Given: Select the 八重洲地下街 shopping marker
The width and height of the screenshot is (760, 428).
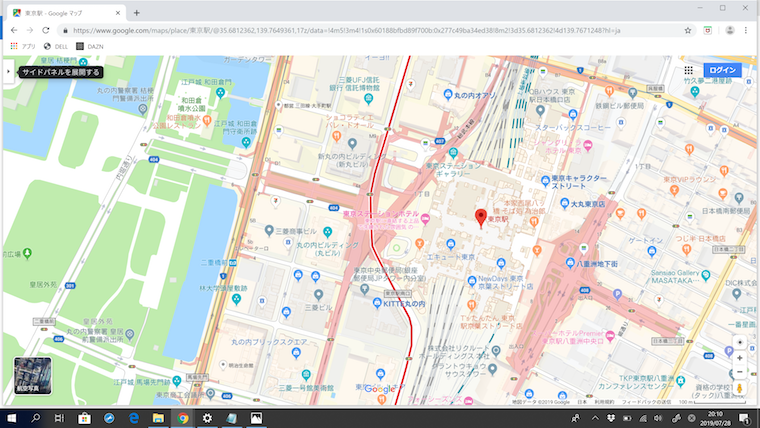Looking at the screenshot, I should tap(570, 263).
